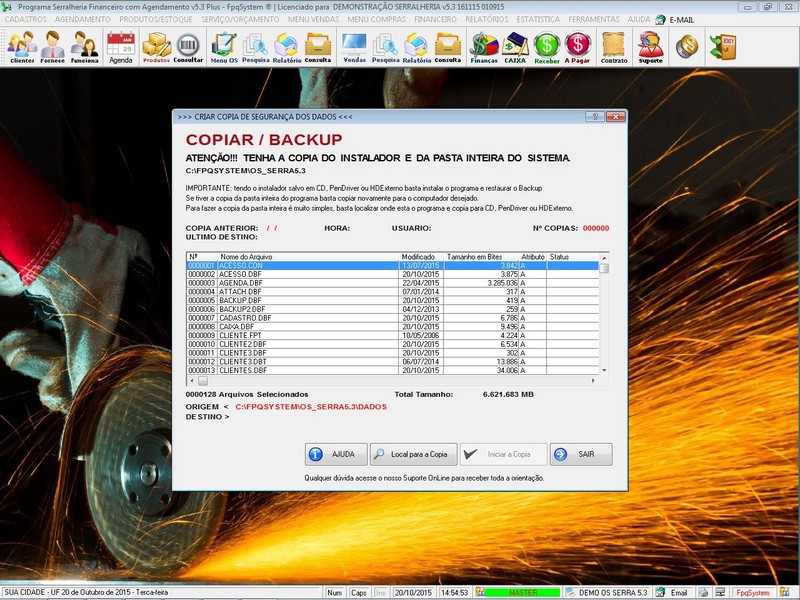Click the Tamanho em Bites column header
This screenshot has width=800, height=600.
point(481,257)
